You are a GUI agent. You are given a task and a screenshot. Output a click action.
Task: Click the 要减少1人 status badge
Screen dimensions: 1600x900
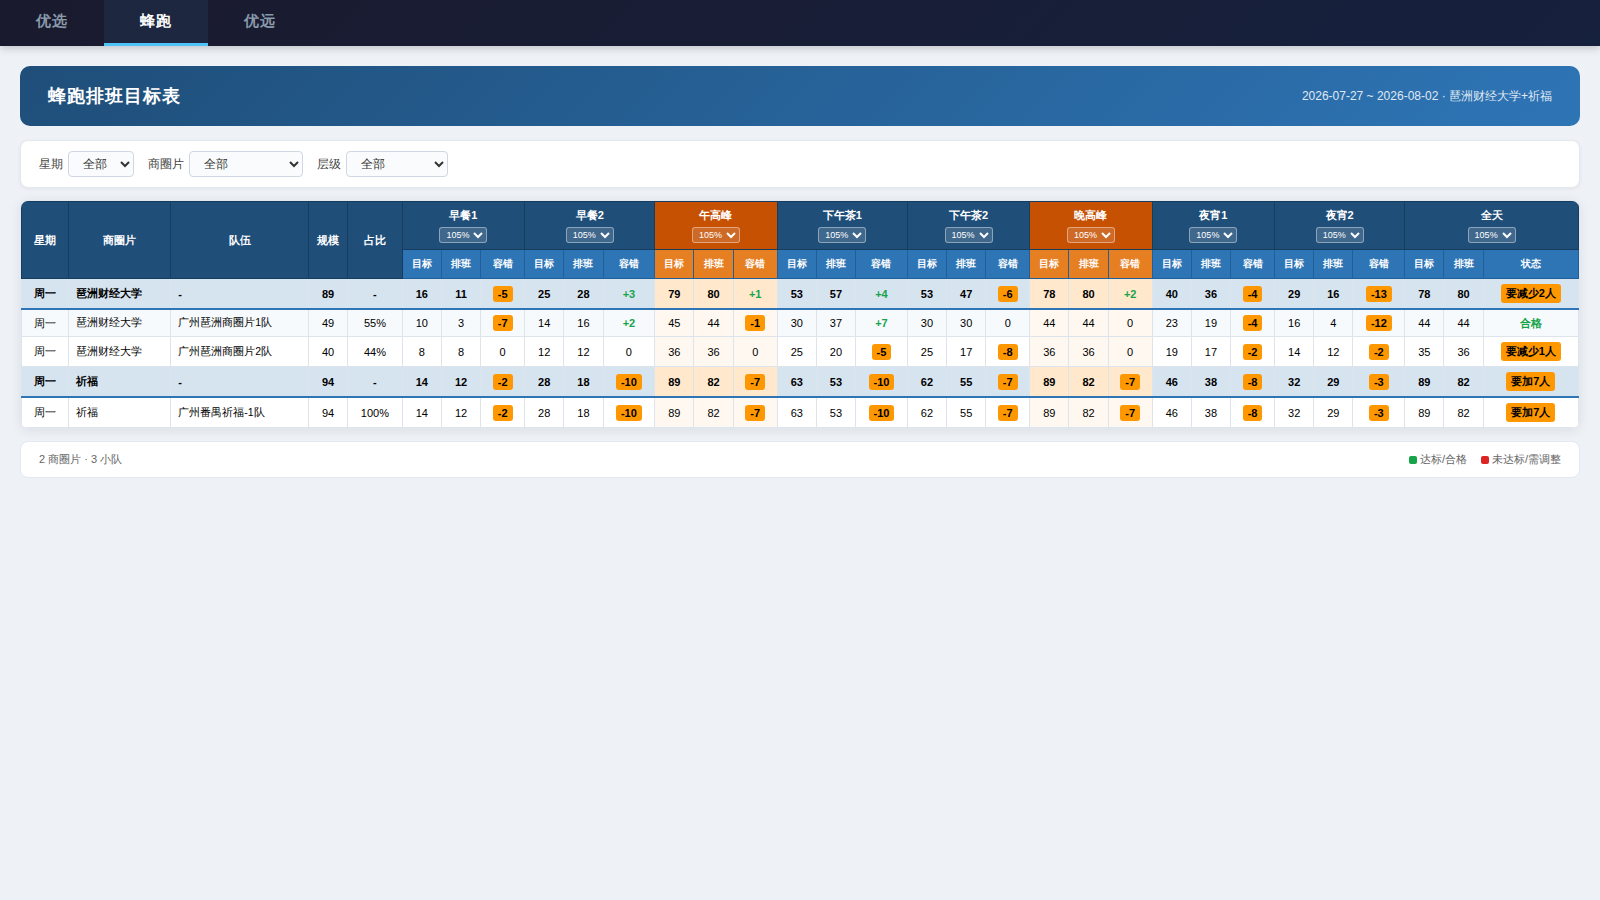[1531, 352]
